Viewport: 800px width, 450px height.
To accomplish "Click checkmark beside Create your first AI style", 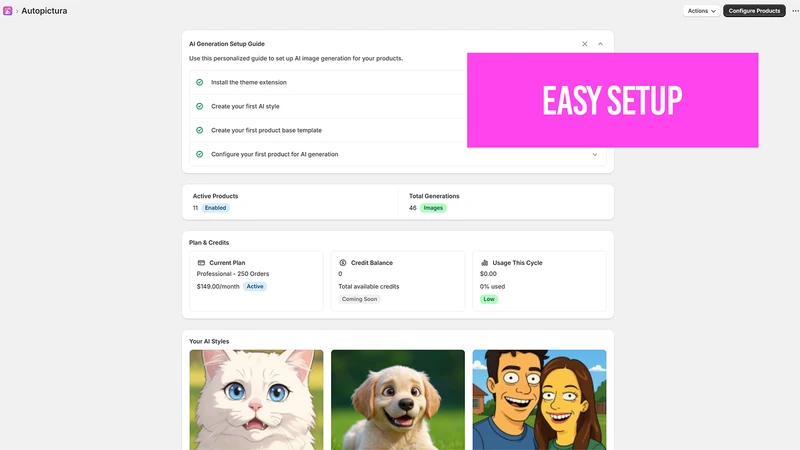I will tap(199, 106).
